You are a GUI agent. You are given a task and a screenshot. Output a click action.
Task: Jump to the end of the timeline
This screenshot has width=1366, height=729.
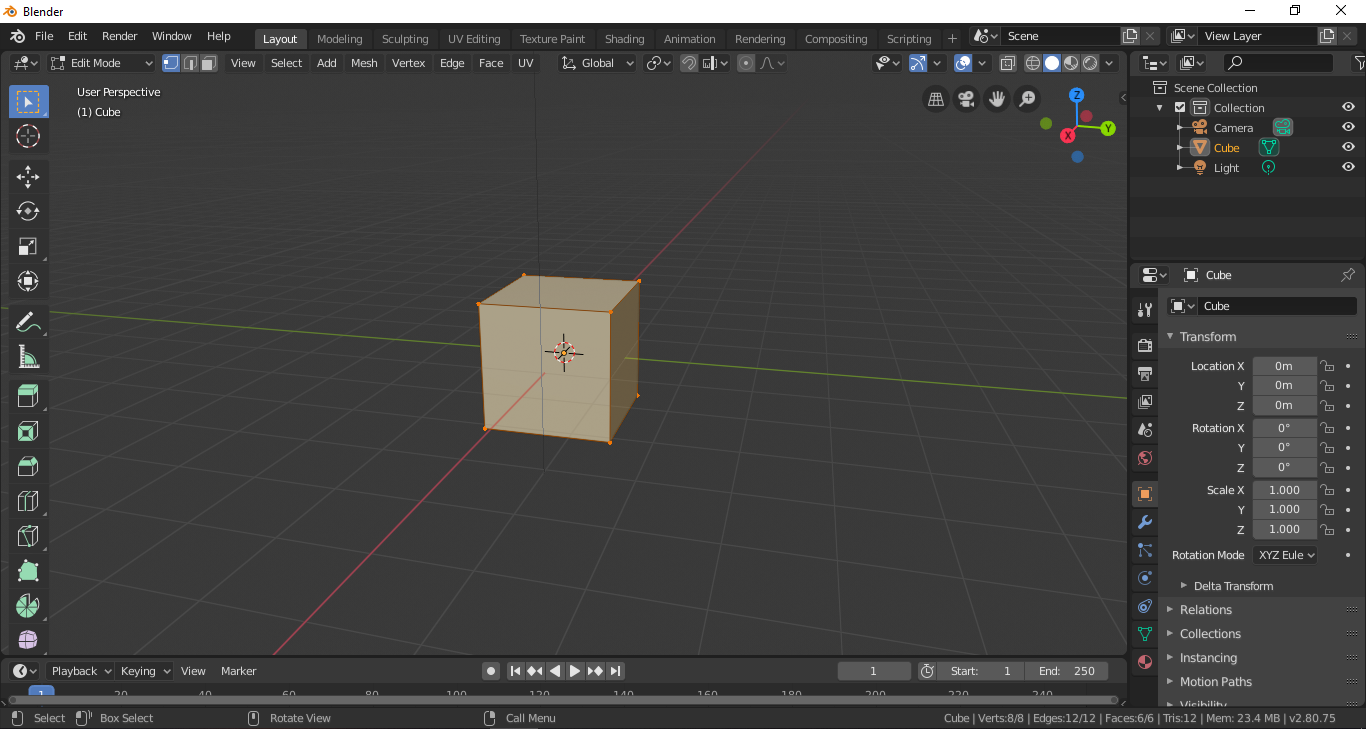pyautogui.click(x=615, y=671)
